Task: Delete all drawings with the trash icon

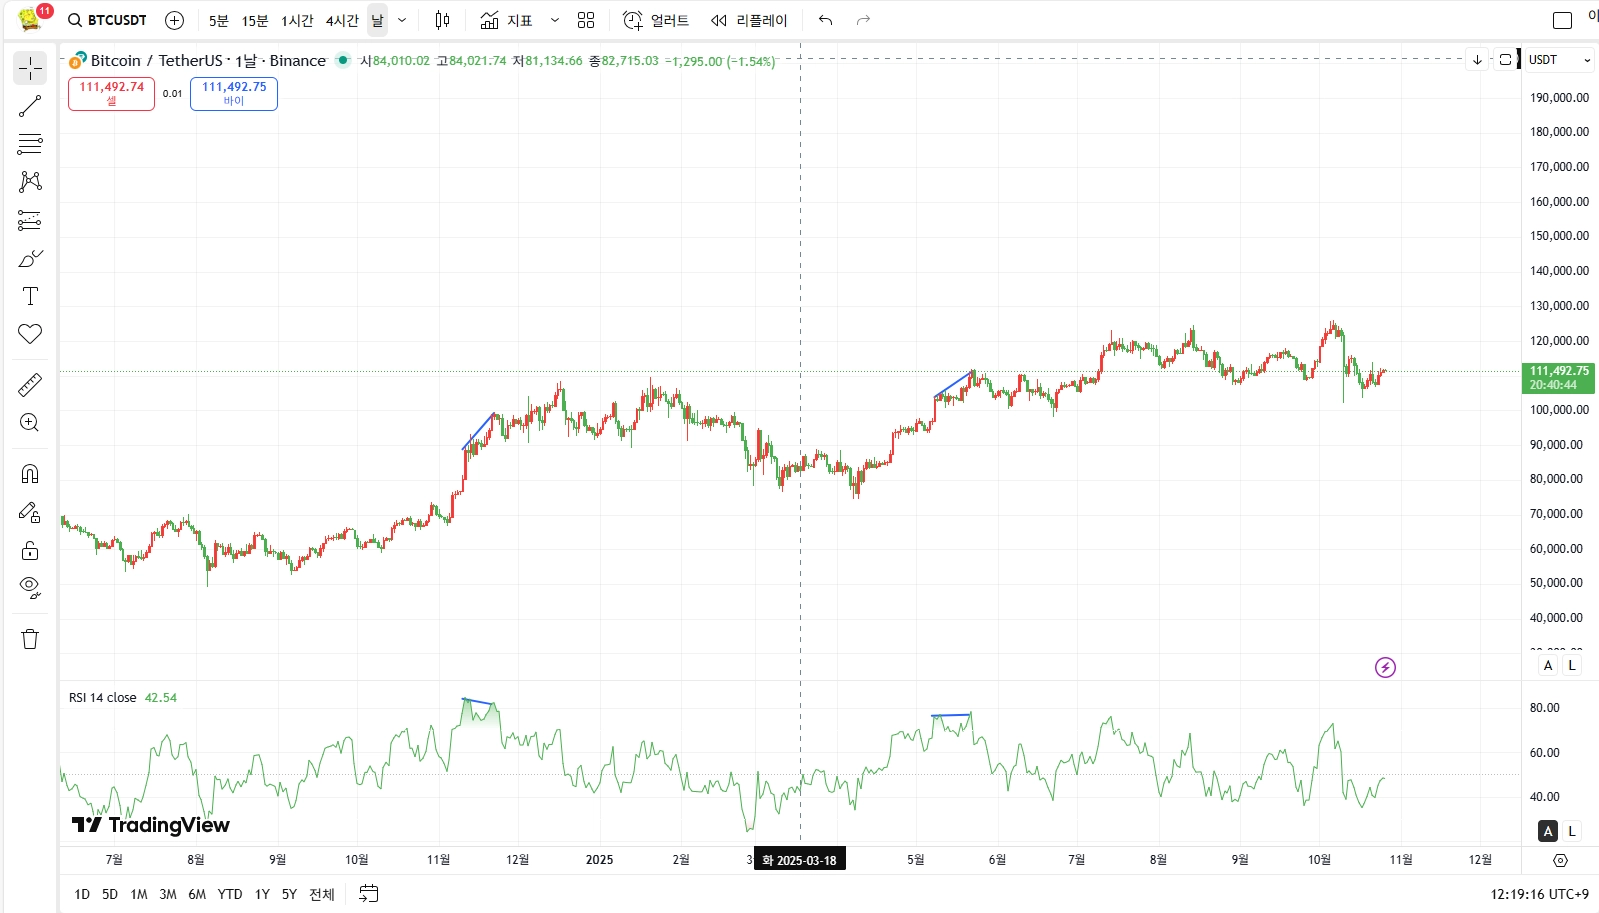Action: pyautogui.click(x=30, y=639)
